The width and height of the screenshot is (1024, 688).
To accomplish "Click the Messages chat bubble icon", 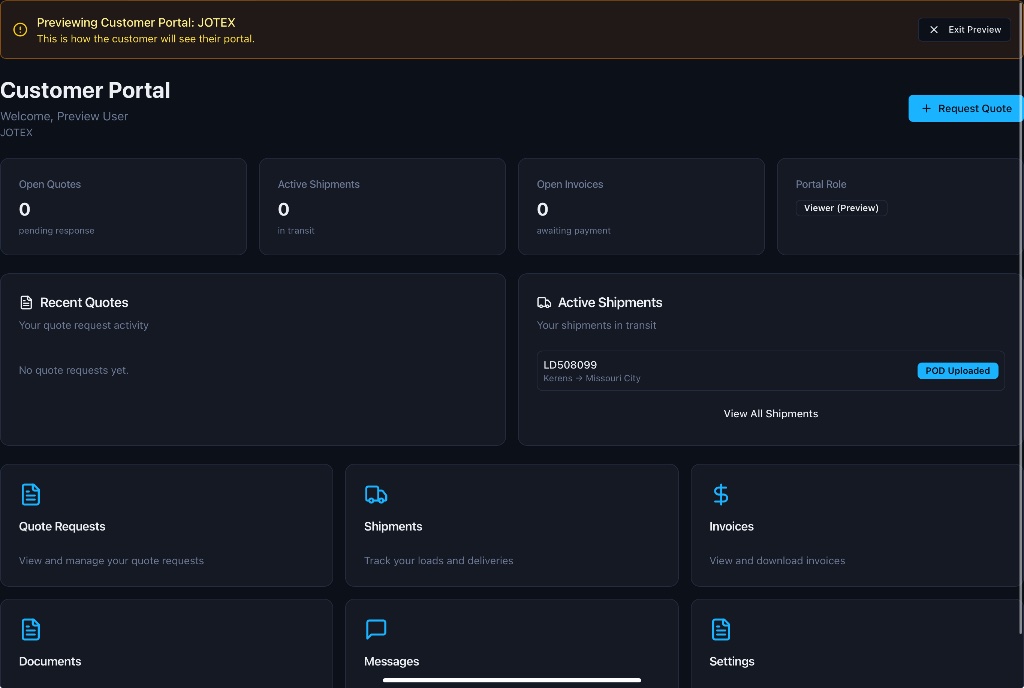I will [x=376, y=629].
